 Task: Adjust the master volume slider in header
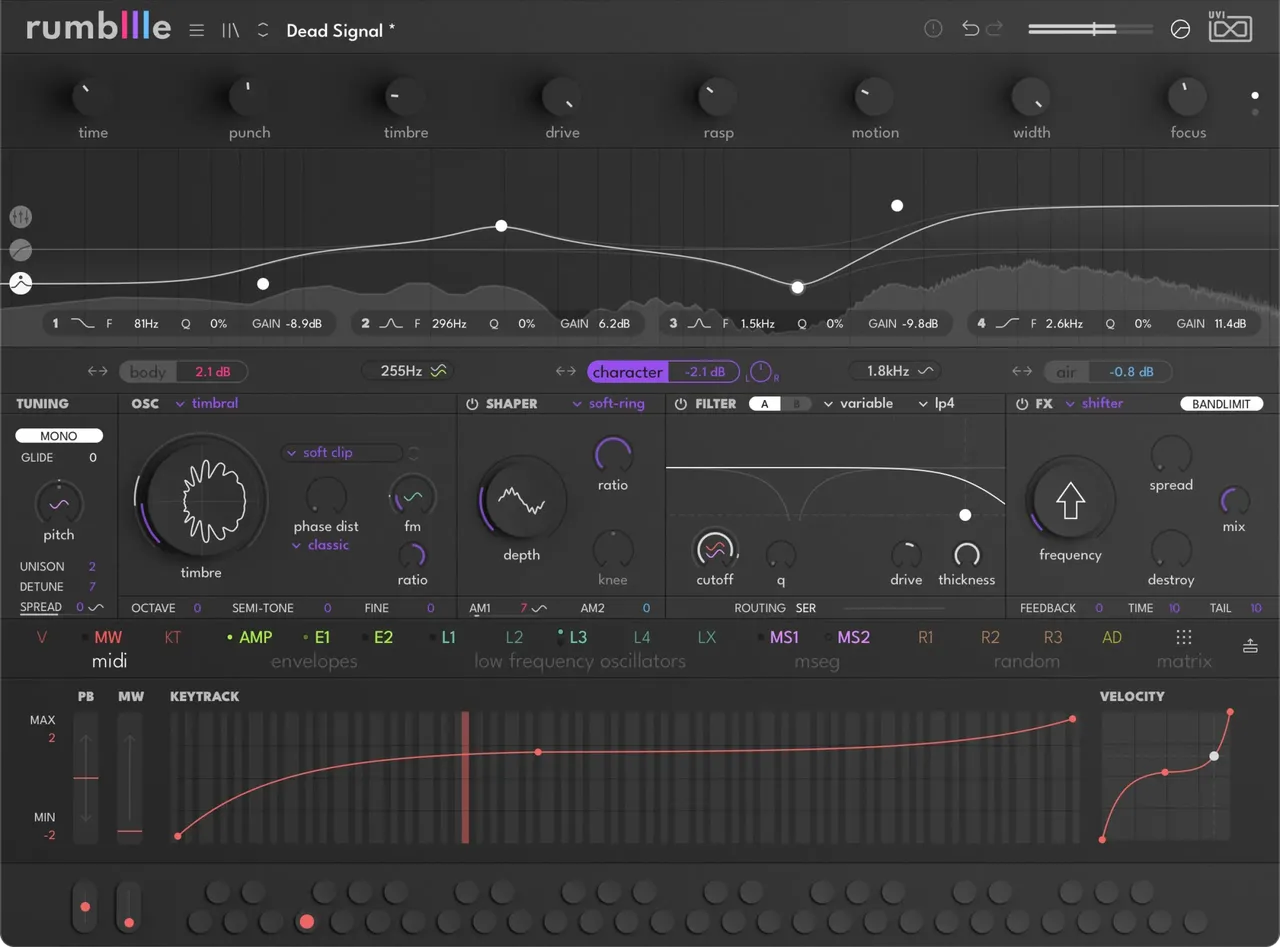(1090, 29)
